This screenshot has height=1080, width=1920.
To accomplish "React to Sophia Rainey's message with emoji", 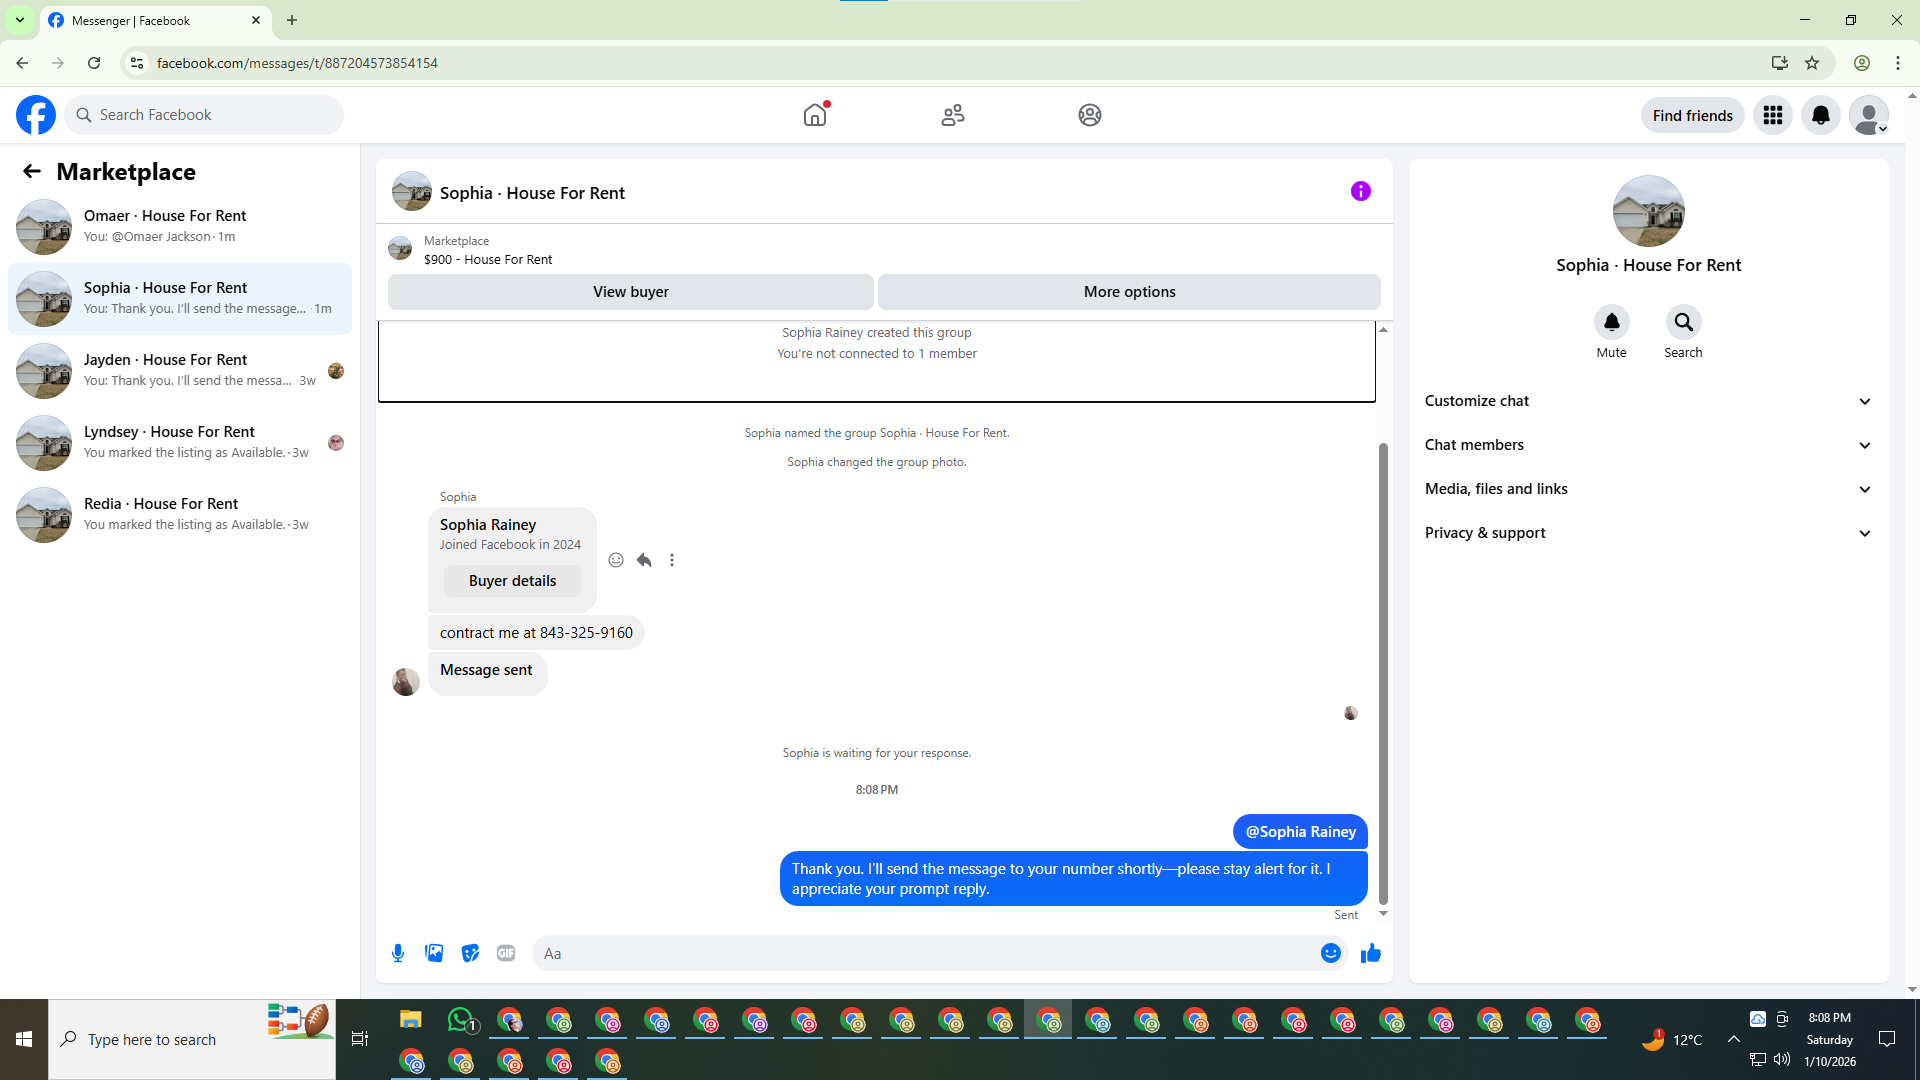I will 616,560.
